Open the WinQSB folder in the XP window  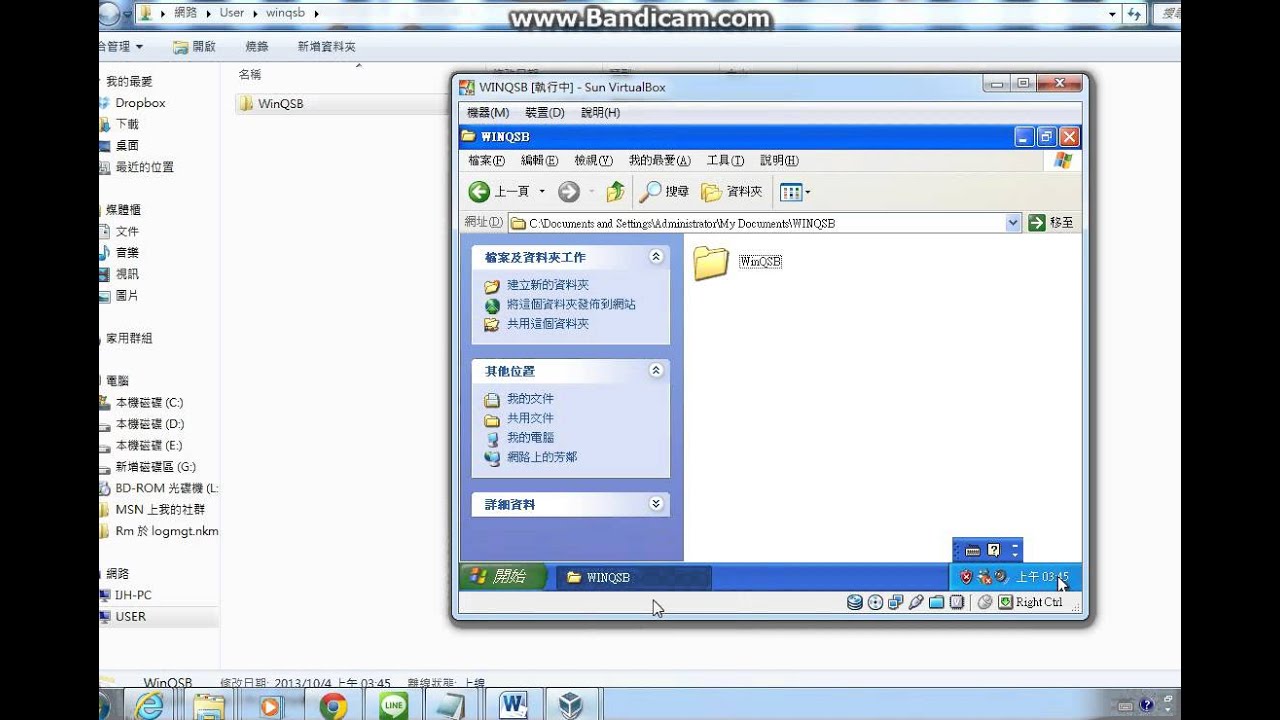coord(738,262)
